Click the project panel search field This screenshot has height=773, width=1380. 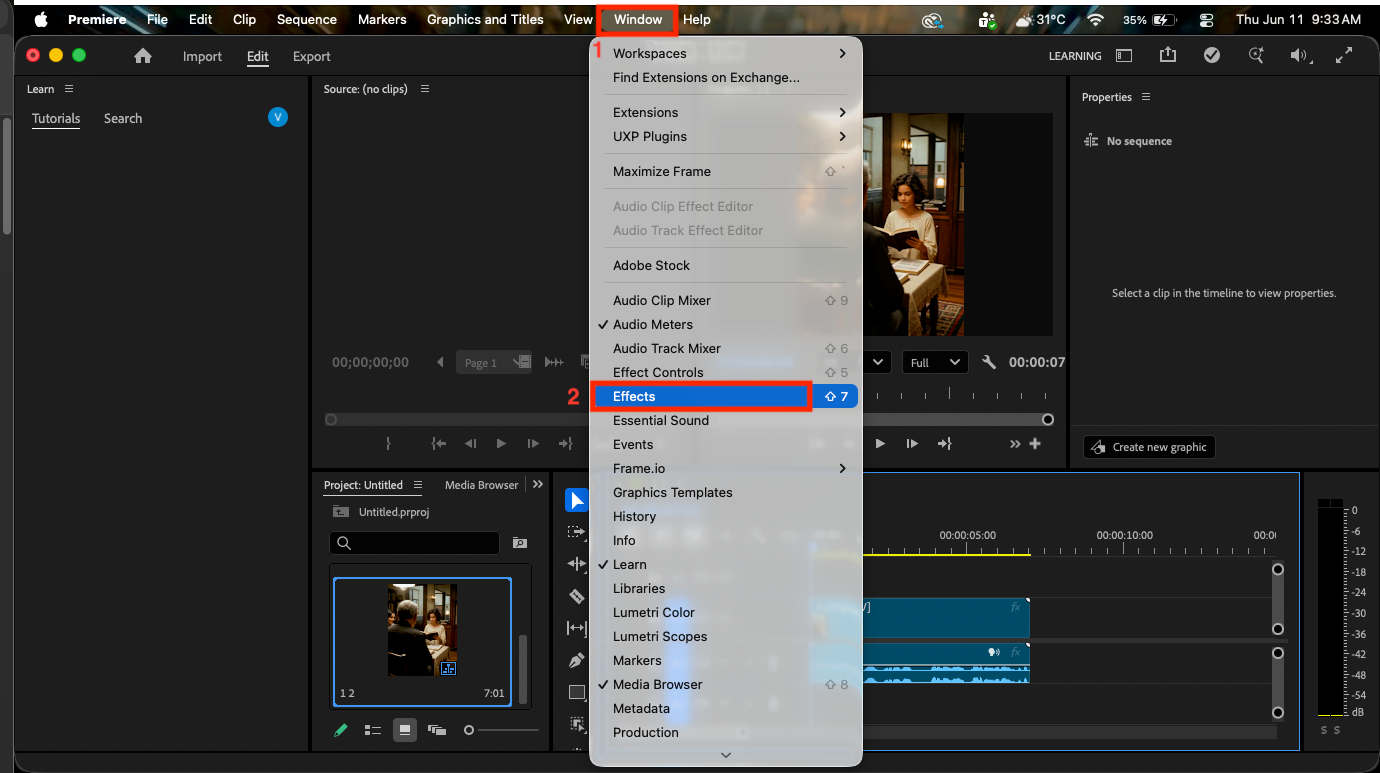(414, 543)
